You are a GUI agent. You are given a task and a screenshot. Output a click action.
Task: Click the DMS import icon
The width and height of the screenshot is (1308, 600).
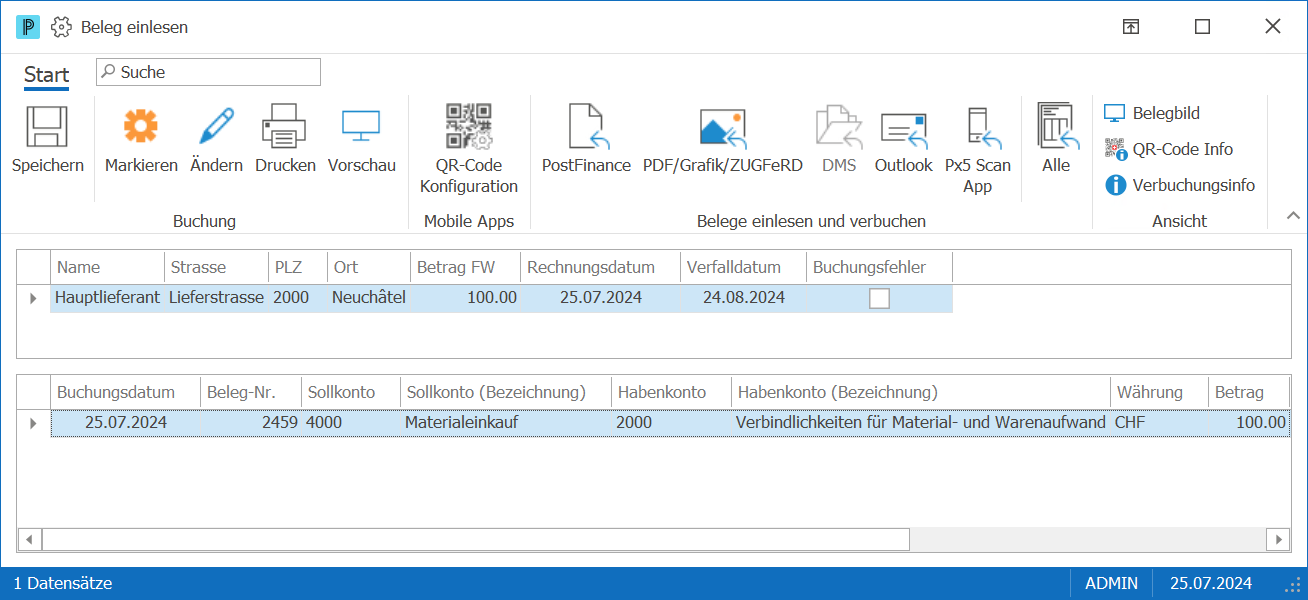[x=839, y=127]
